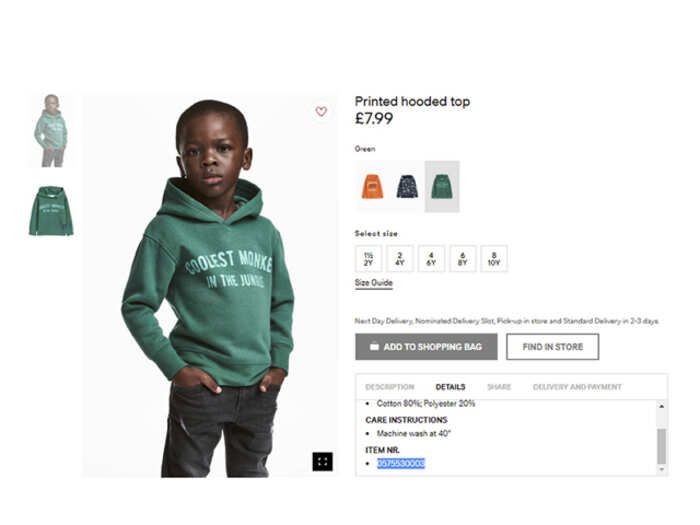The height and width of the screenshot is (525, 700).
Task: Click the Find in Store button
Action: [x=553, y=346]
